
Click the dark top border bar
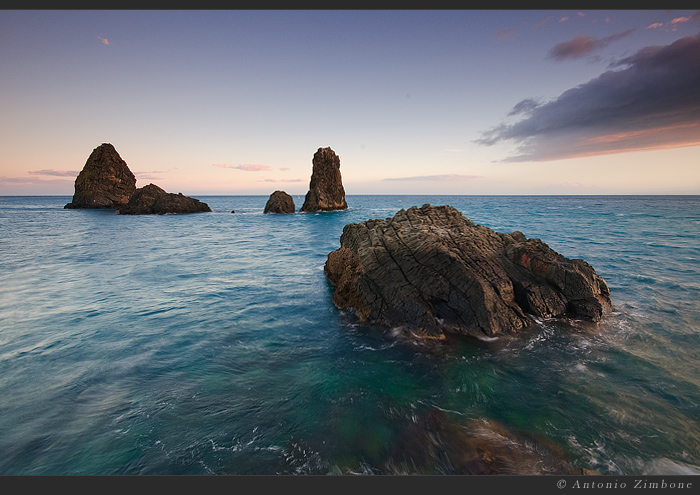click(x=350, y=5)
